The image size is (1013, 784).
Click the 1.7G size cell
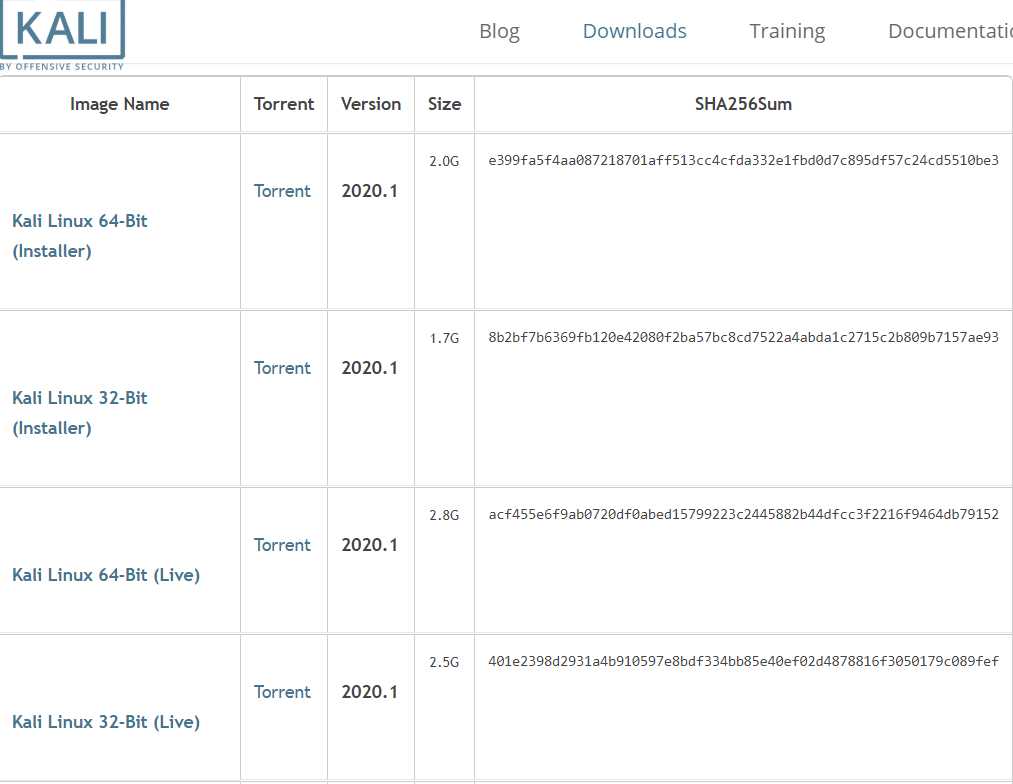[x=444, y=338]
